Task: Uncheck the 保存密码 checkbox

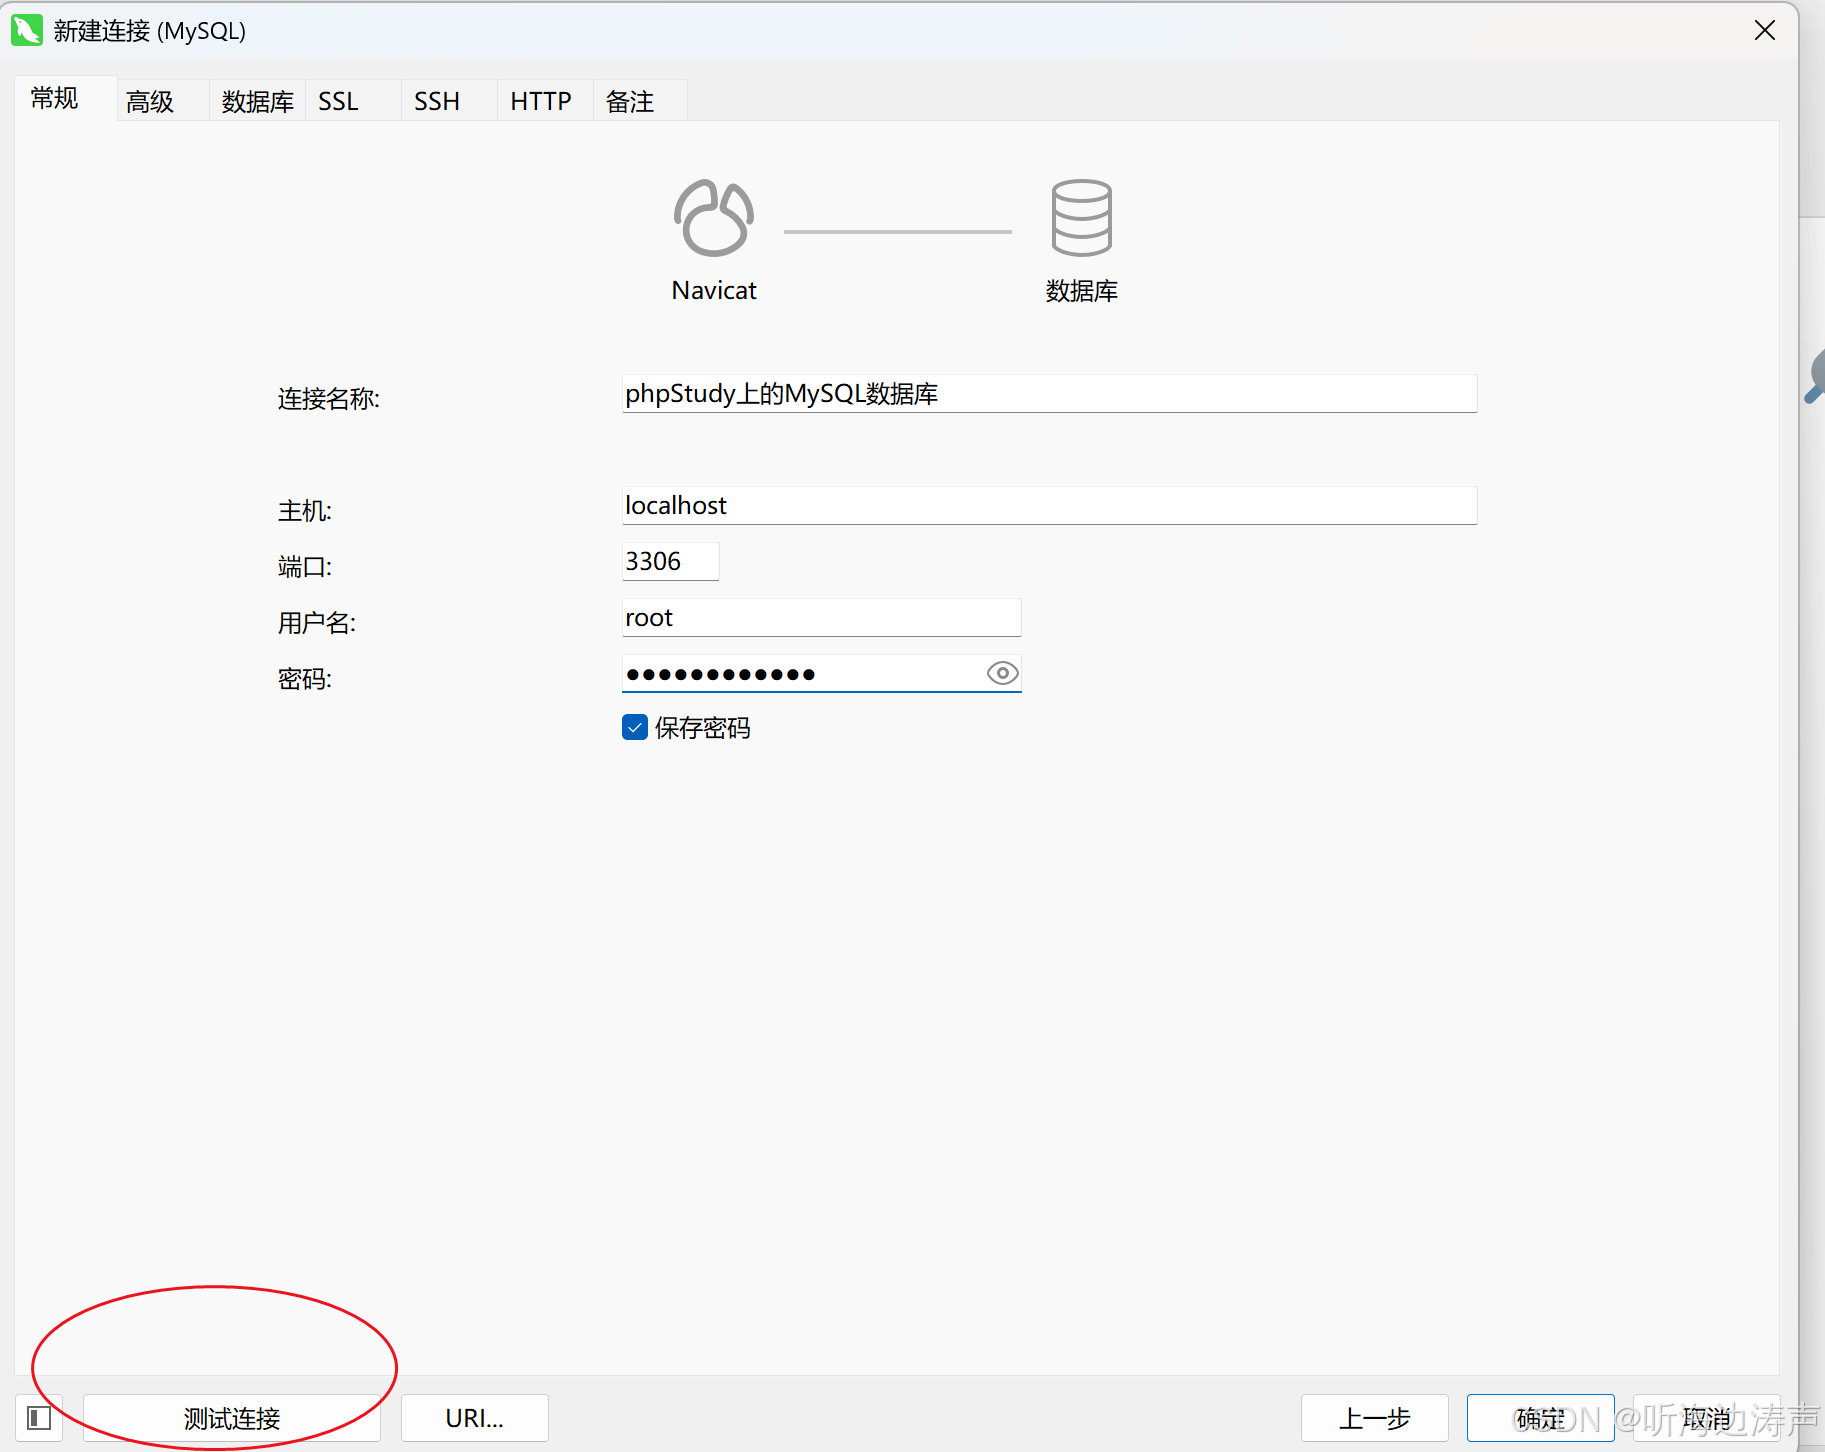Action: point(635,727)
